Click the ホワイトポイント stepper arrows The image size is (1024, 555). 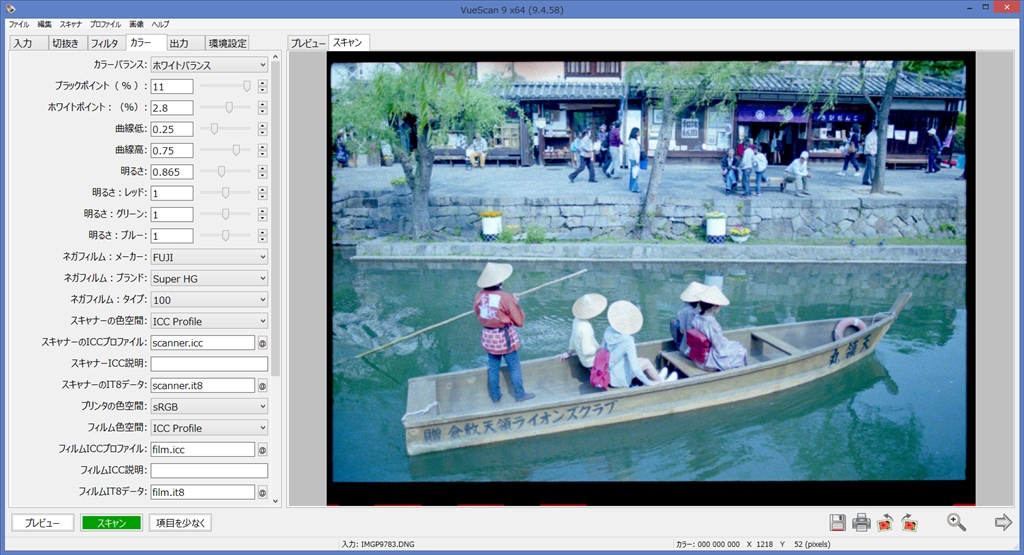[262, 107]
